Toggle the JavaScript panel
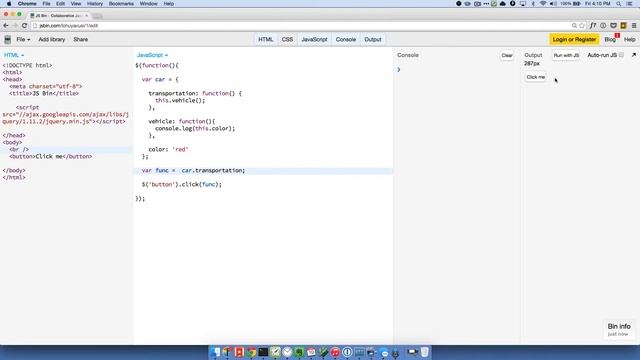Viewport: 640px width, 360px height. coord(314,40)
